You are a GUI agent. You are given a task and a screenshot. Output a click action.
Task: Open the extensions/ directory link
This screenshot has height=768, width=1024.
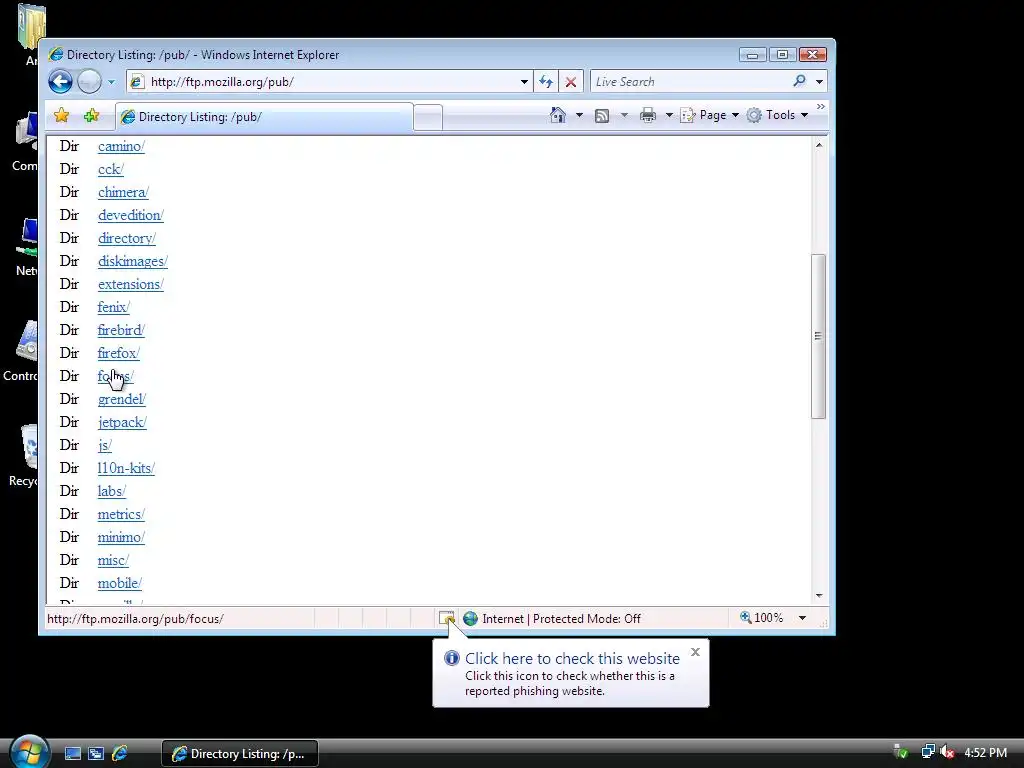[131, 284]
